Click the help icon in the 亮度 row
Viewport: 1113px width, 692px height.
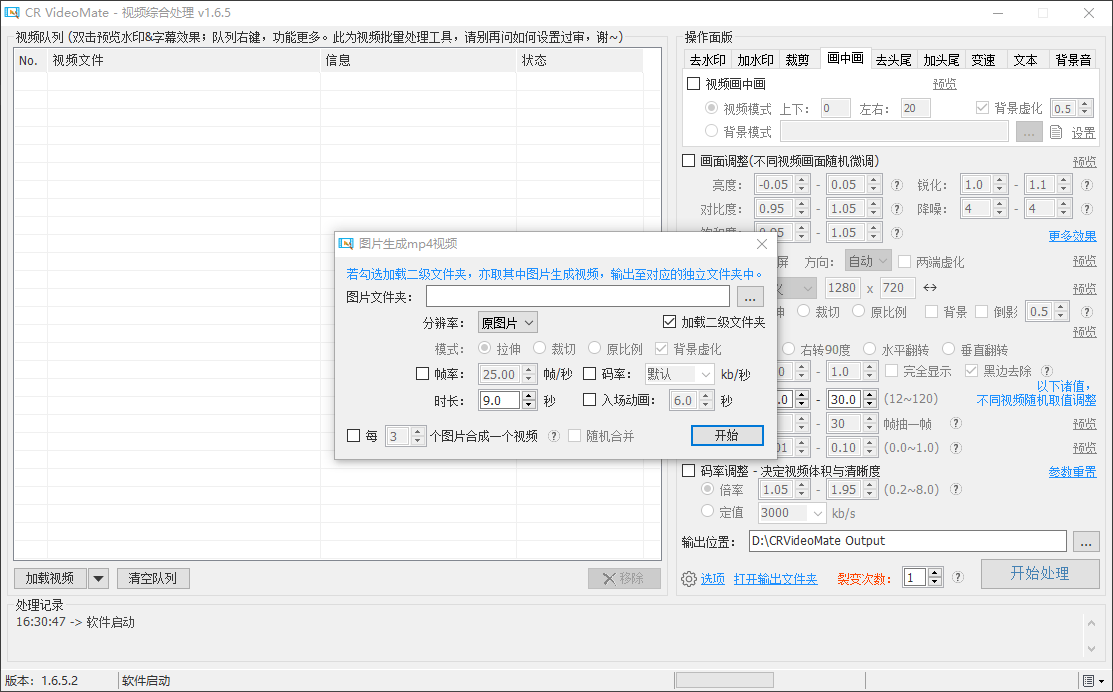pyautogui.click(x=897, y=185)
